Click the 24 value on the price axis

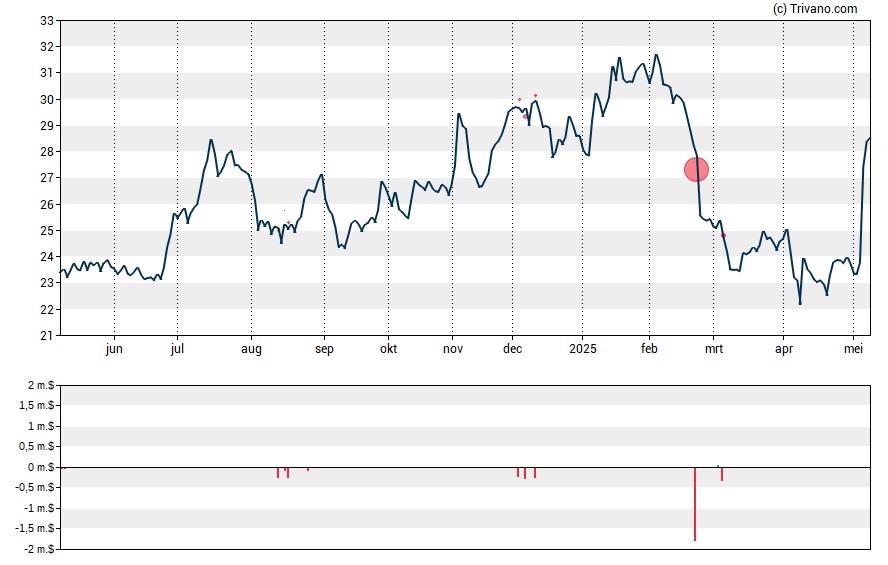click(x=47, y=257)
